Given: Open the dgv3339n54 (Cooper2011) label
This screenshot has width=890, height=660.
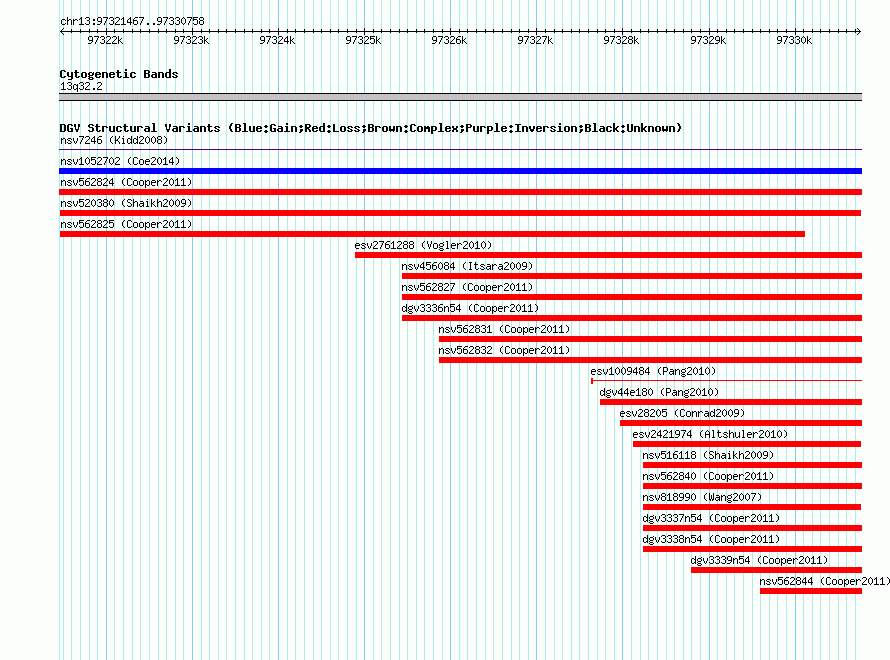Looking at the screenshot, I should pos(759,560).
